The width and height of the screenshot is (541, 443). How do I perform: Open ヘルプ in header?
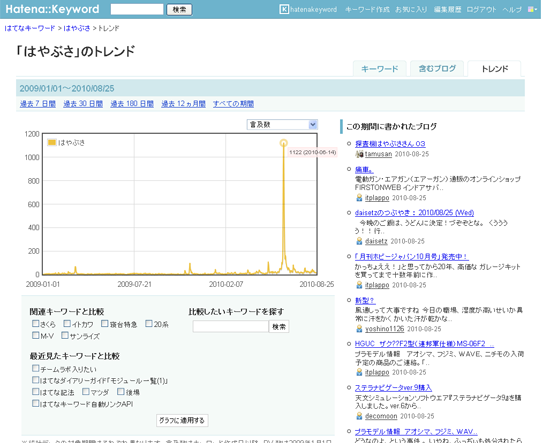coord(512,10)
